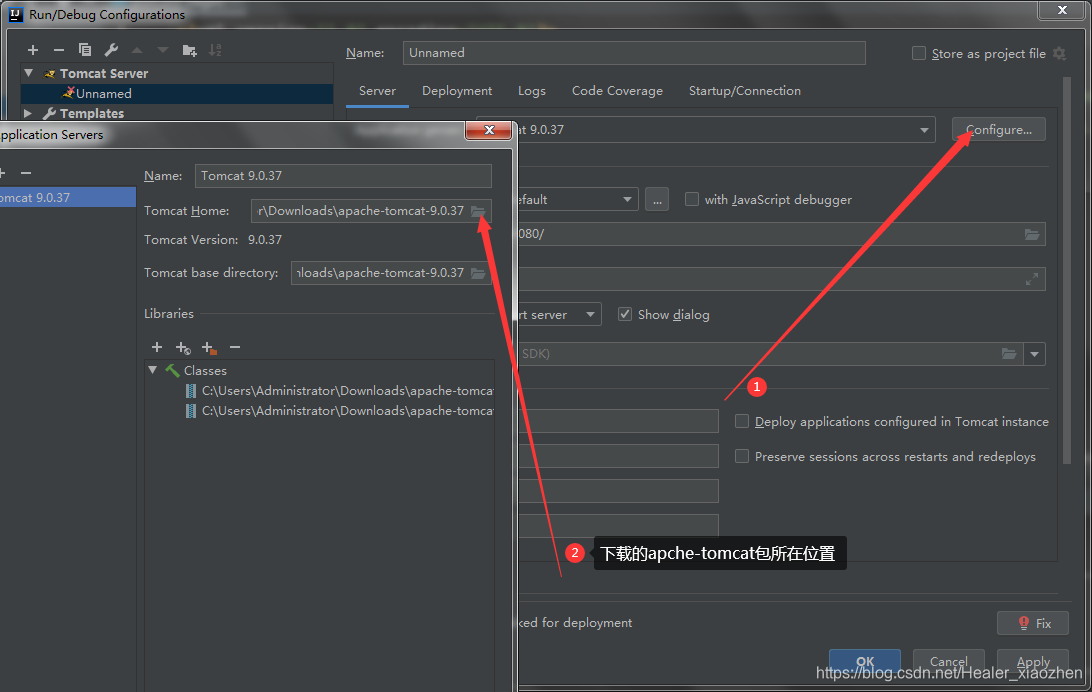The width and height of the screenshot is (1092, 692).
Task: Remove application server with minus icon
Action: [26, 173]
